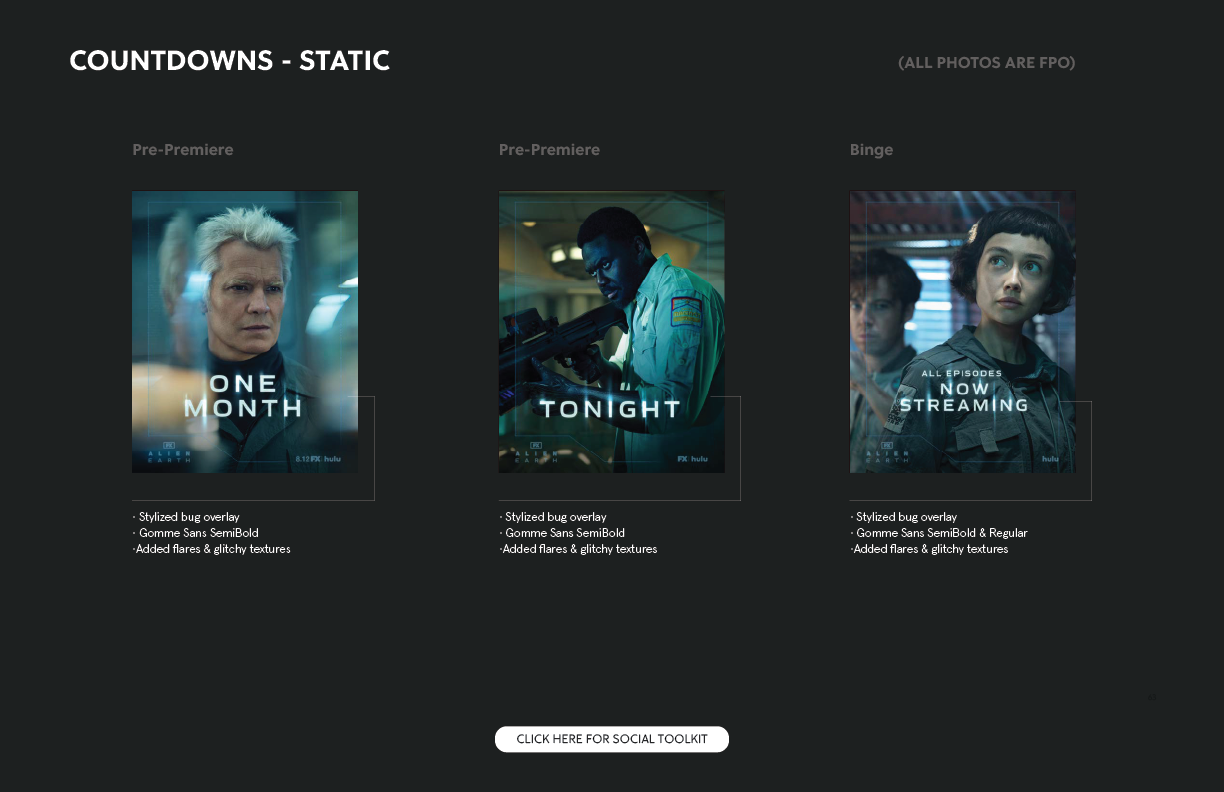Click the 'Binge' label
Image resolution: width=1224 pixels, height=792 pixels.
[872, 150]
